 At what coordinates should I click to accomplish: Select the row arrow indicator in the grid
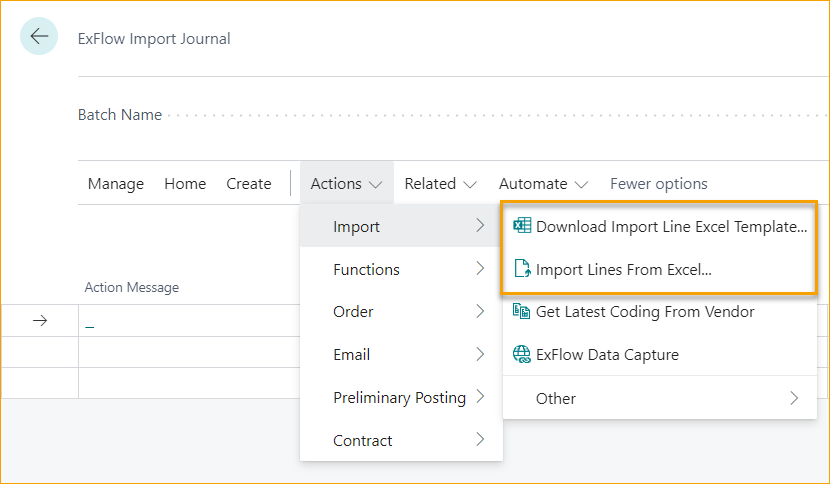click(40, 320)
